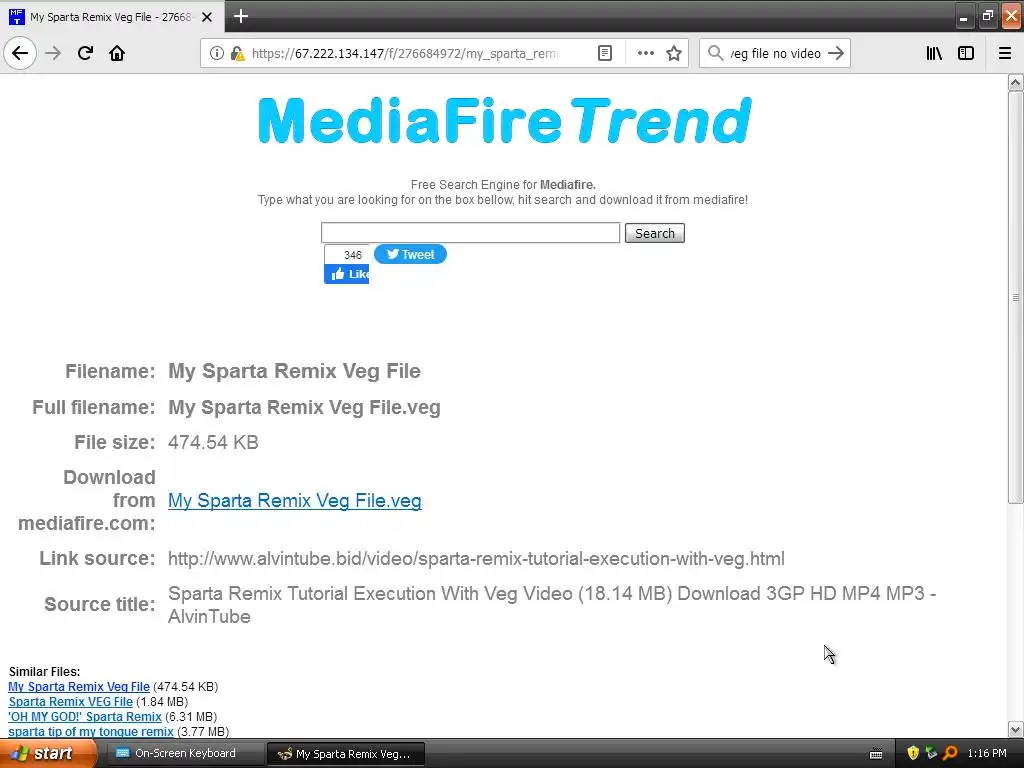1024x768 pixels.
Task: Go back to the previous page
Action: coord(20,53)
